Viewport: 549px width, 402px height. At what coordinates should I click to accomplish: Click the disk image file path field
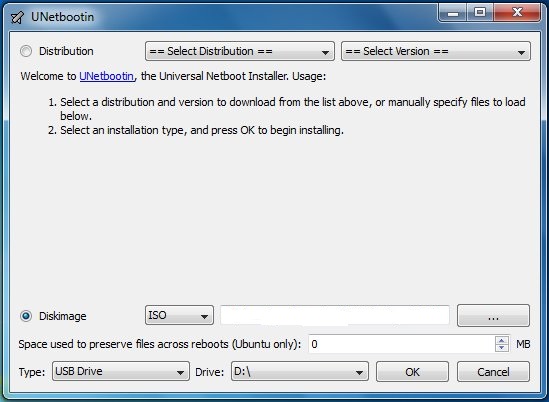335,315
